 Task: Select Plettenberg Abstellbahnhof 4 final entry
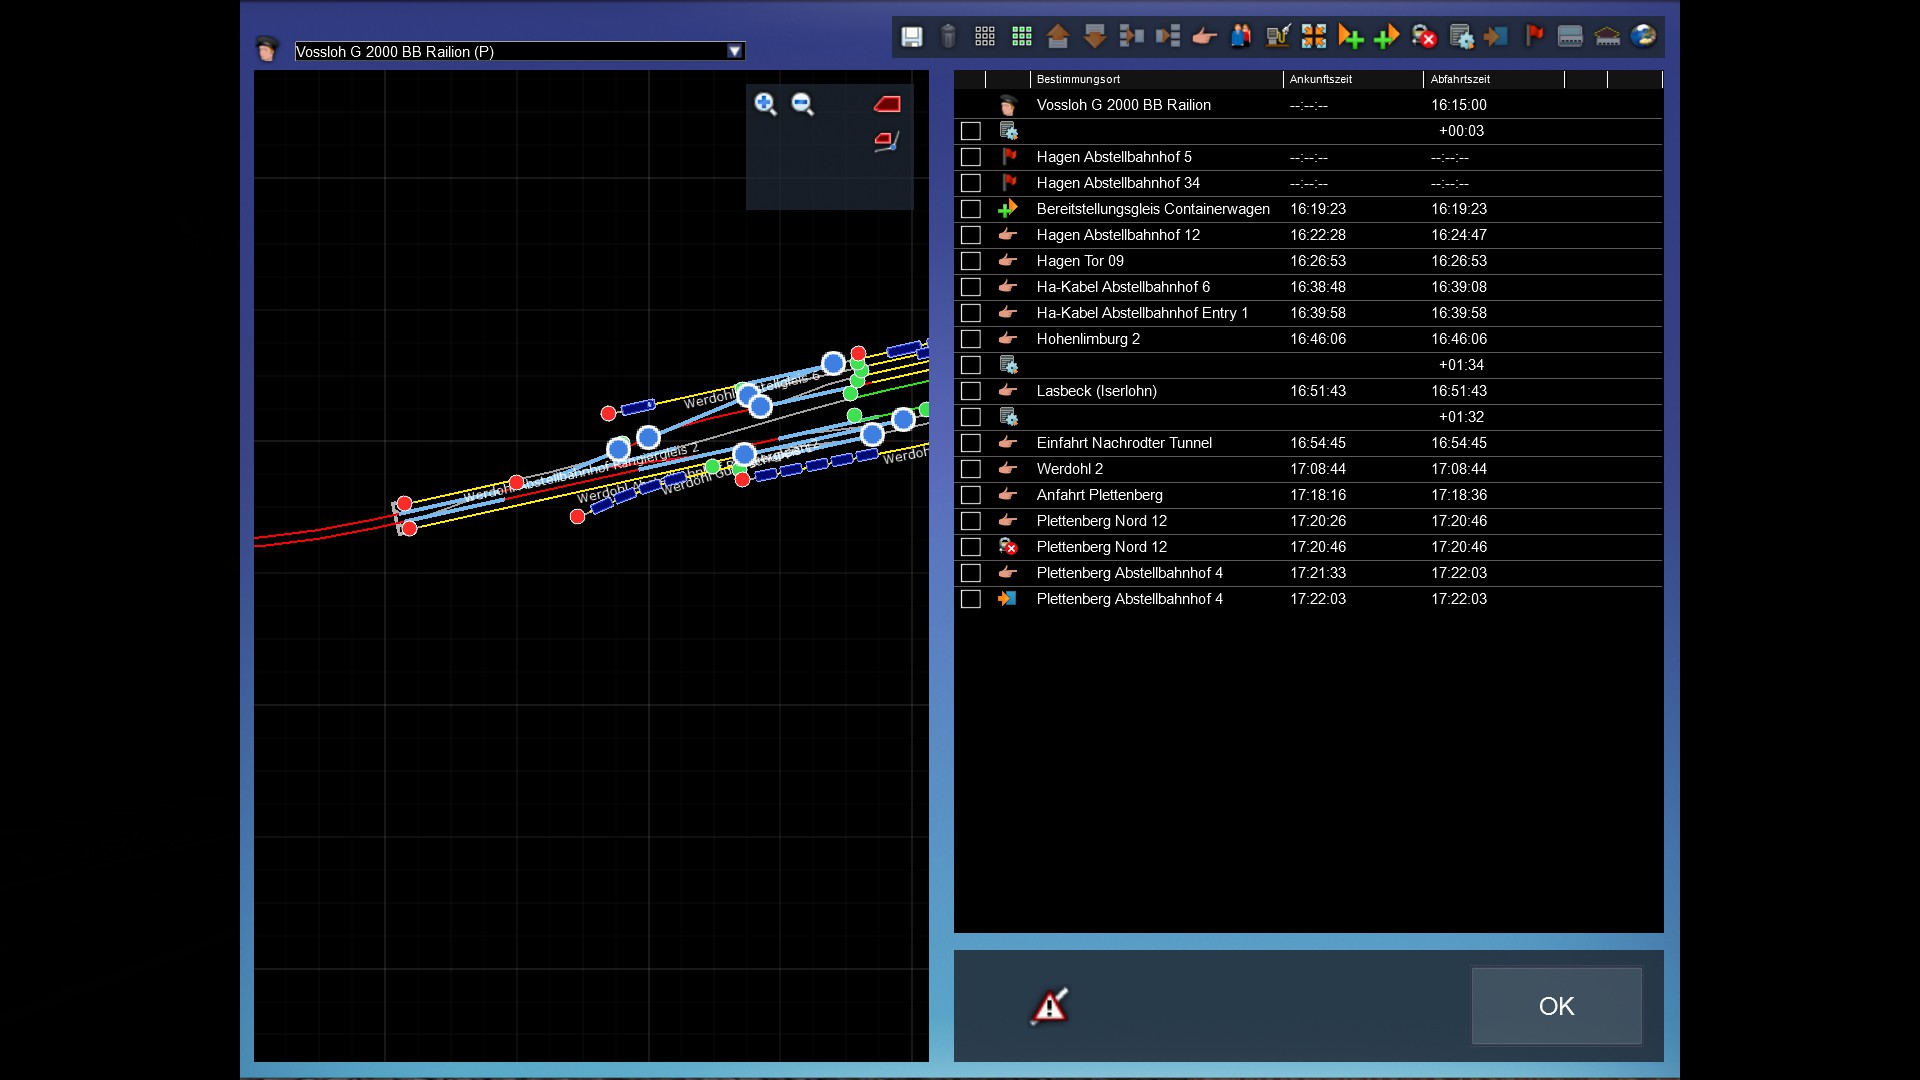point(1129,599)
